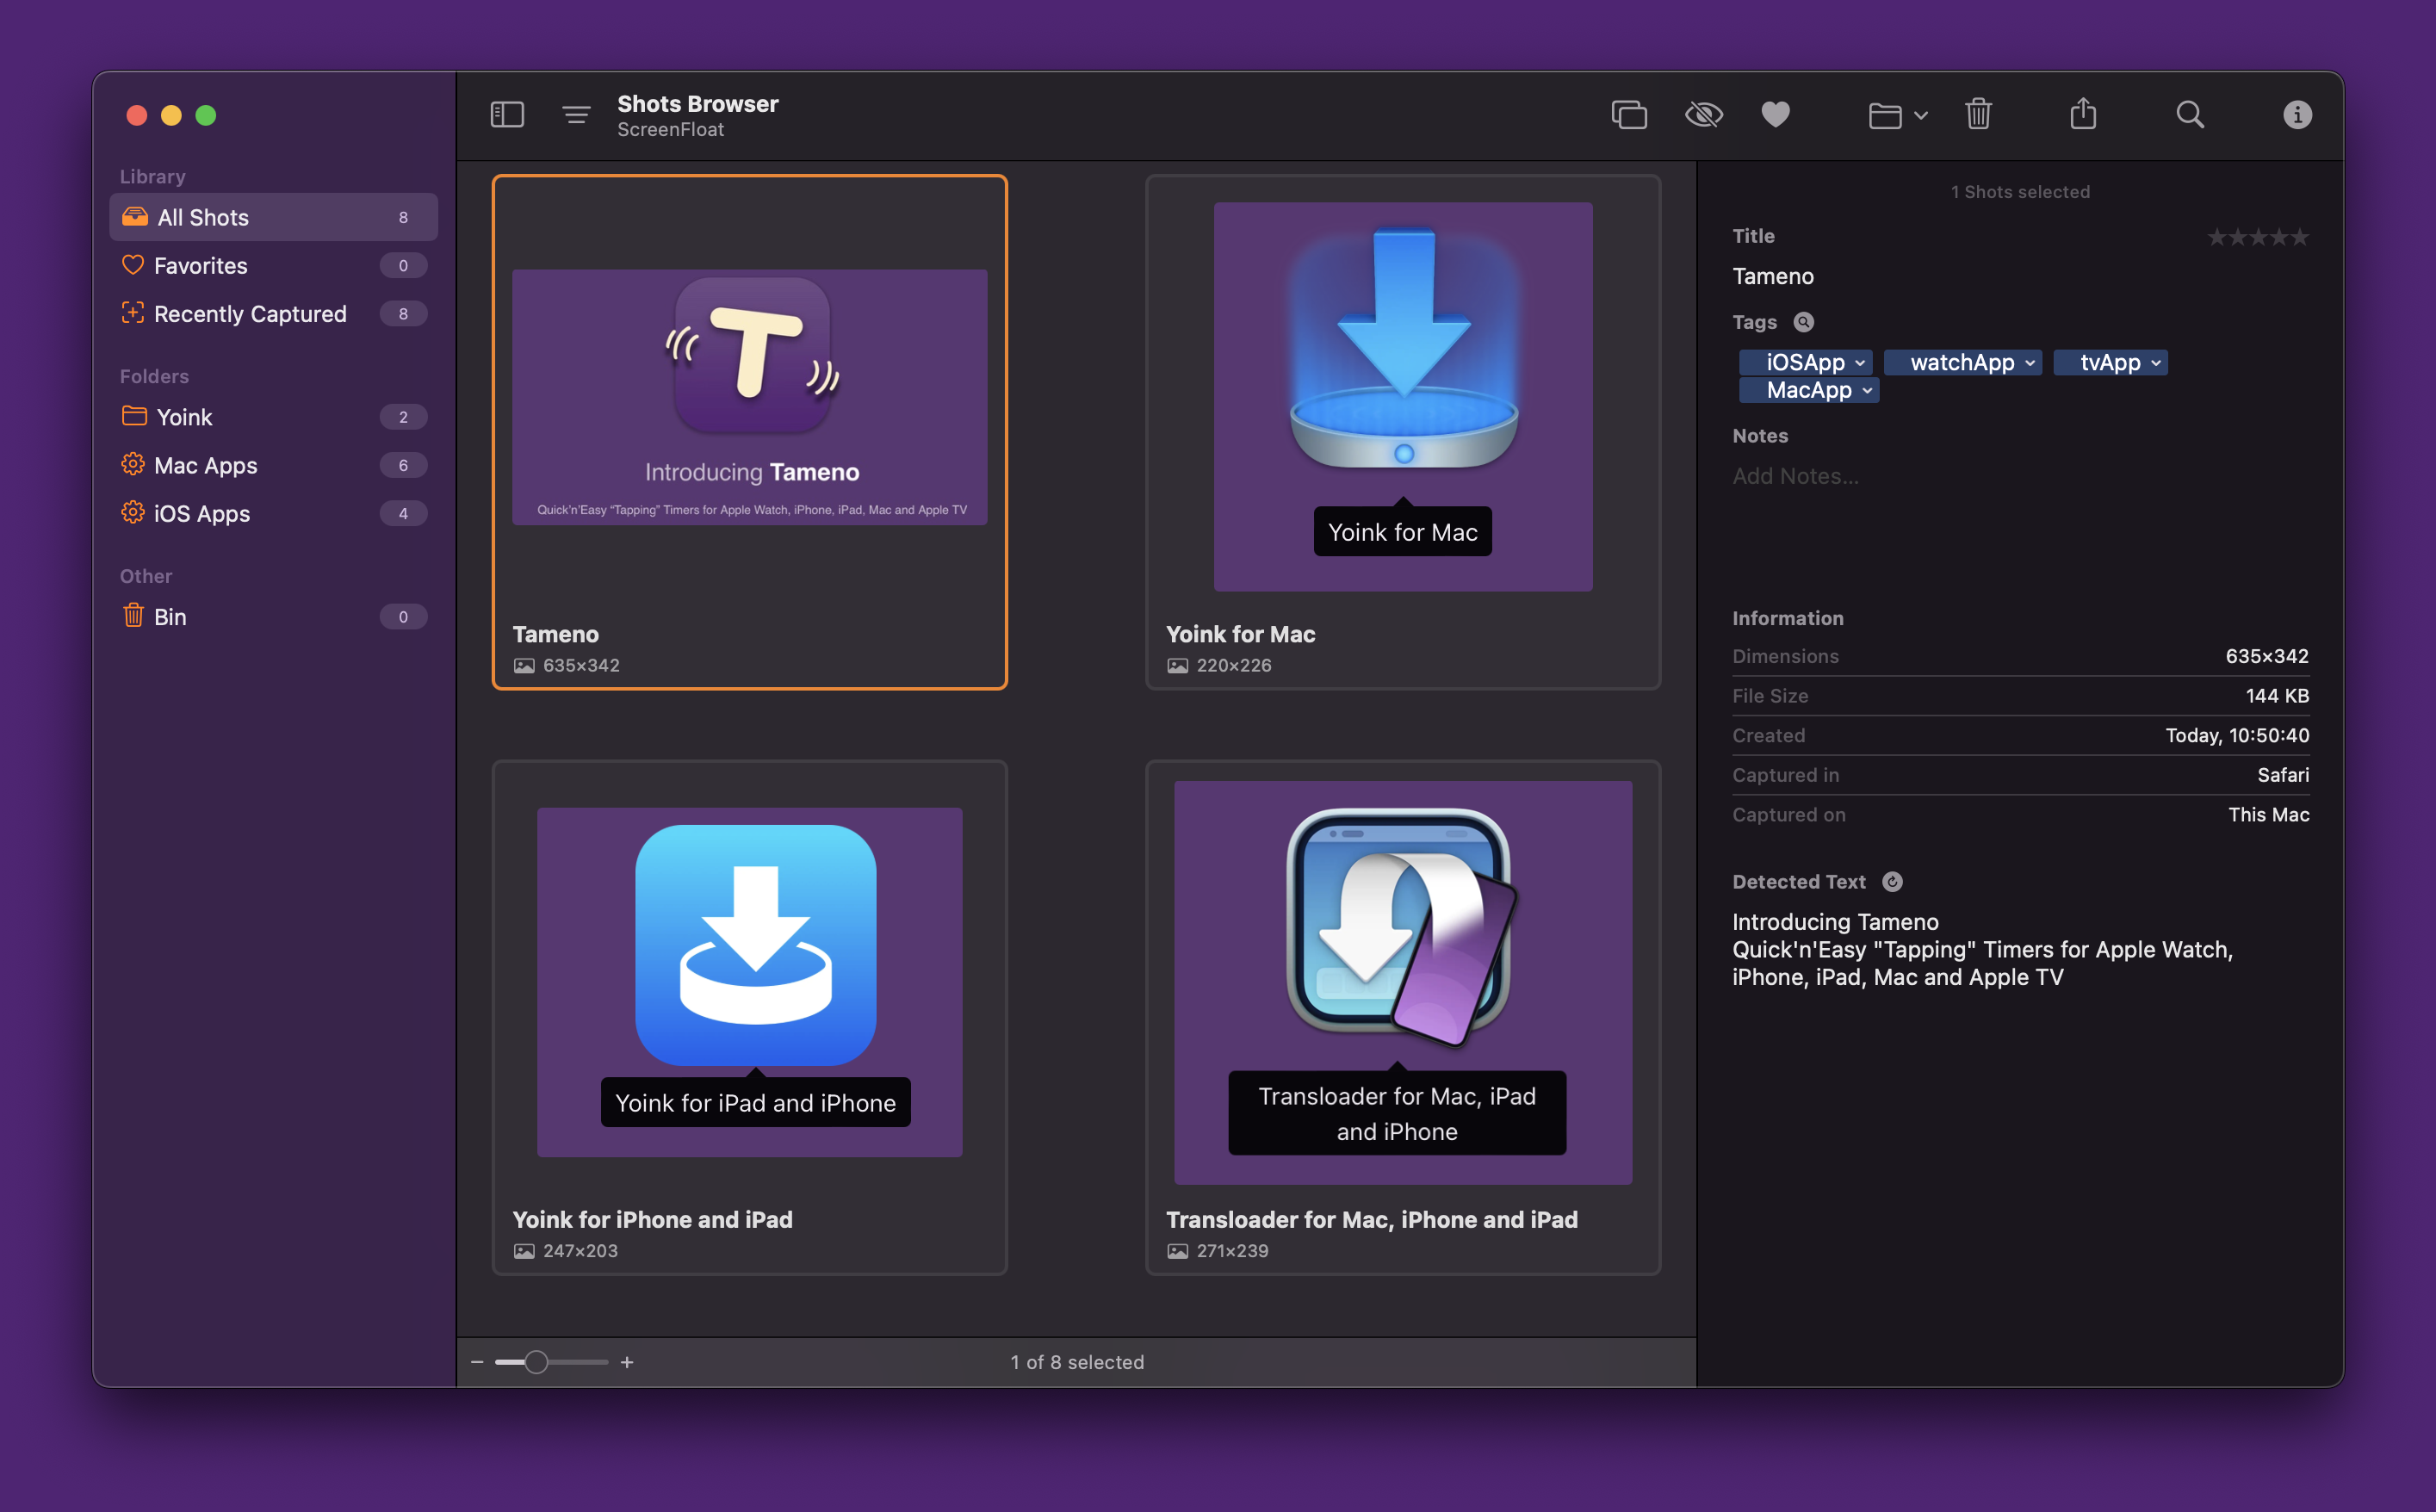This screenshot has height=1512, width=2436.
Task: Click the 220×226 size under Yoink for Mac
Action: click(x=1233, y=665)
